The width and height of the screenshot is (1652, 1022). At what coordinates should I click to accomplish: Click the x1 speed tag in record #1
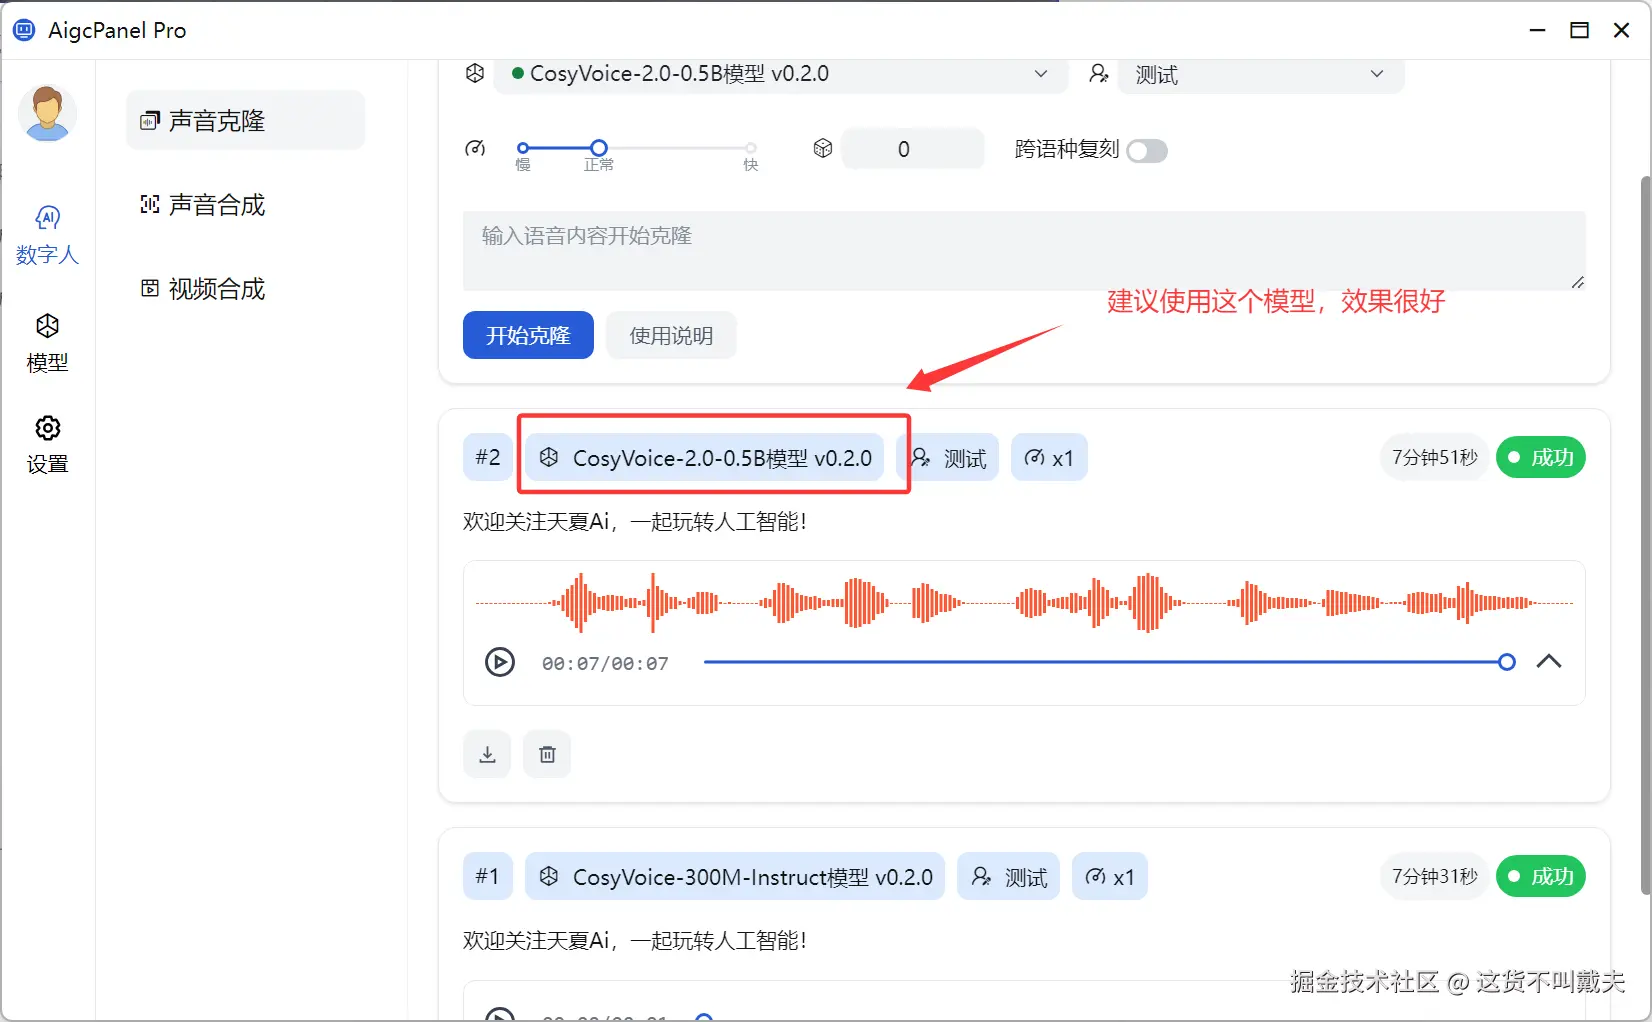[x=1110, y=877]
